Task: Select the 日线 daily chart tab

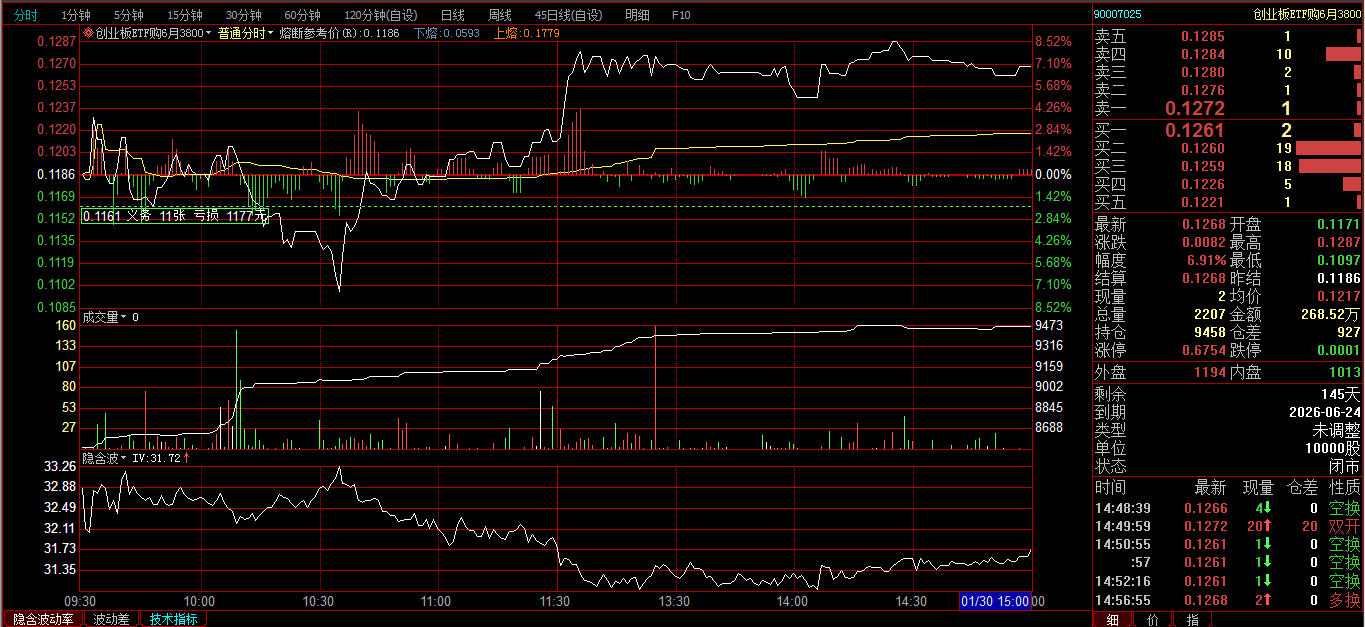Action: (452, 15)
